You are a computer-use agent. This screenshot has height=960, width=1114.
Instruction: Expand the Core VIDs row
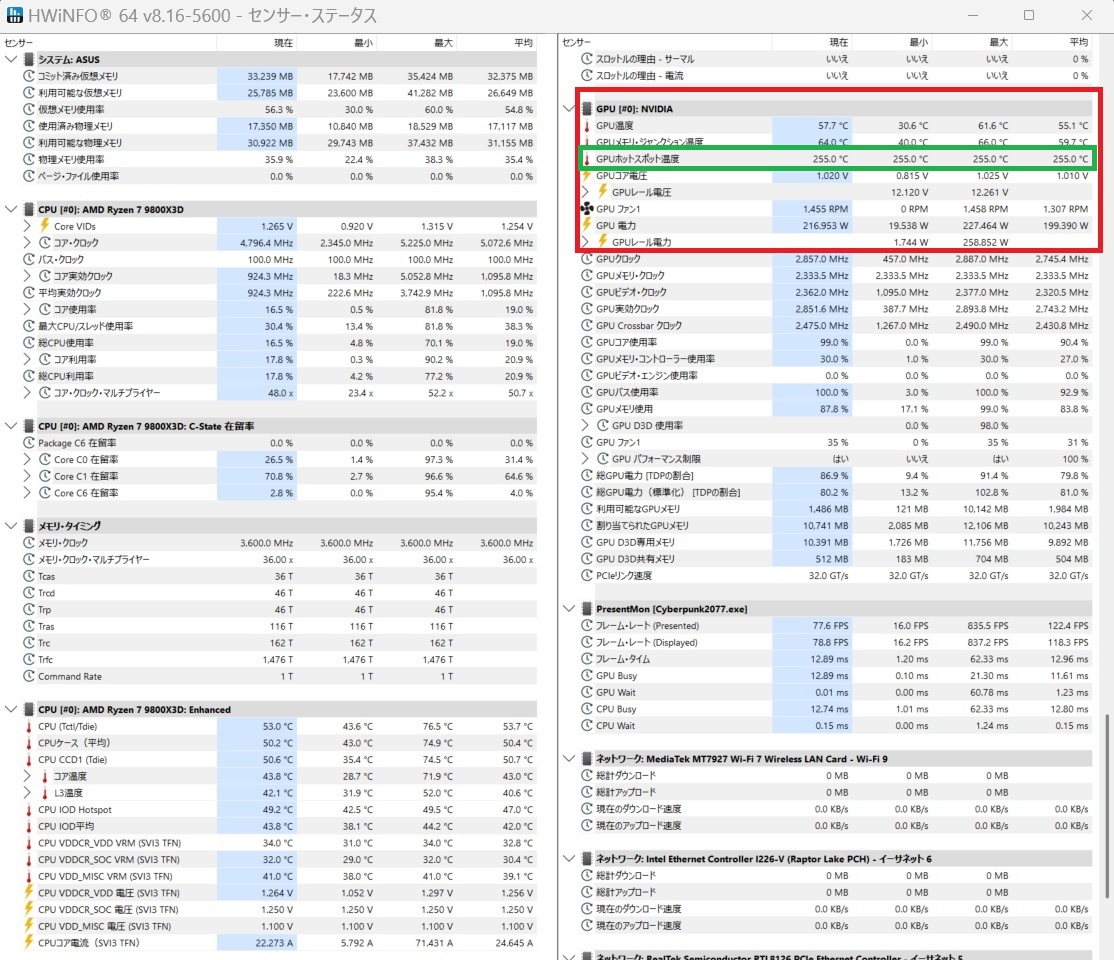pyautogui.click(x=27, y=226)
